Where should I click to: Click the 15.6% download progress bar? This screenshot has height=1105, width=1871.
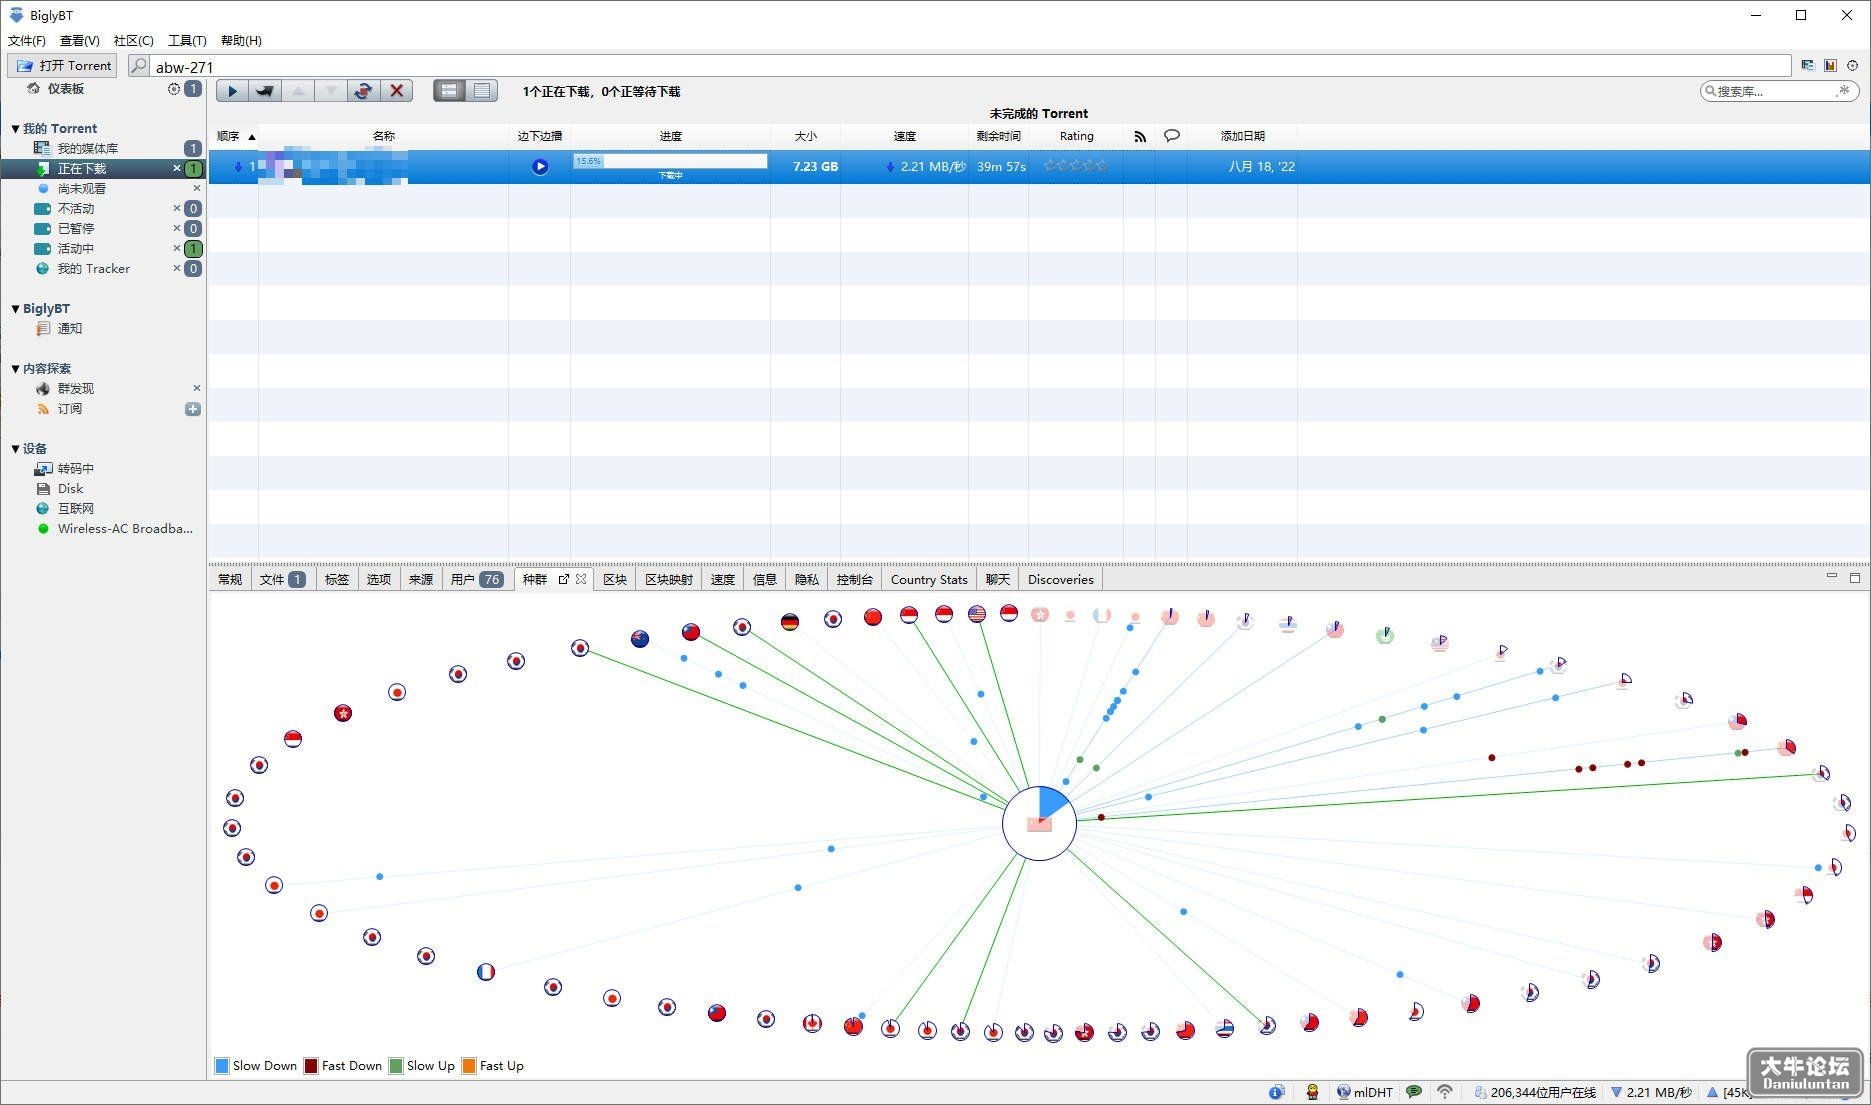pos(670,161)
